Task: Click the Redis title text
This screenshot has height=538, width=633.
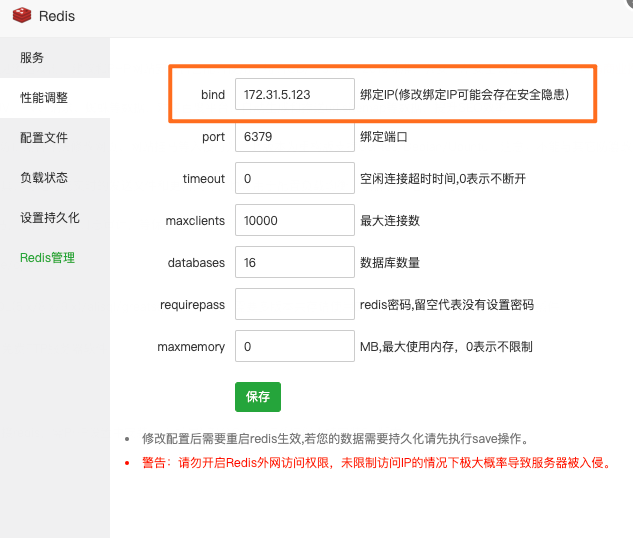Action: [x=57, y=16]
